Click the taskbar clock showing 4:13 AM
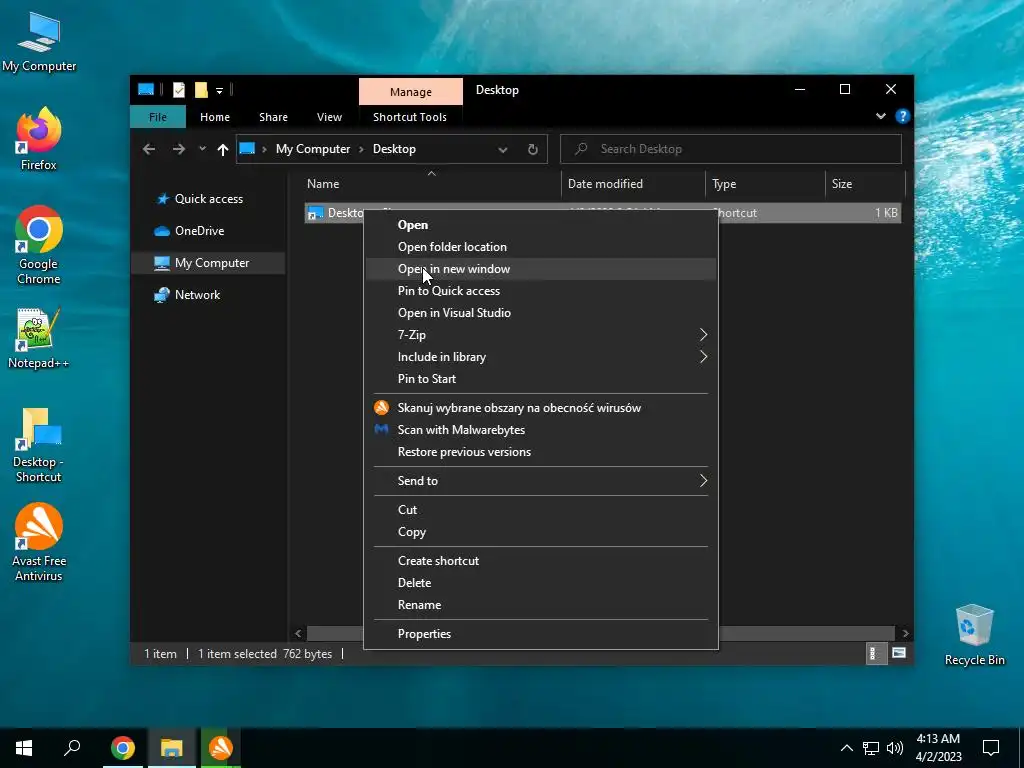This screenshot has width=1024, height=768. pos(938,748)
